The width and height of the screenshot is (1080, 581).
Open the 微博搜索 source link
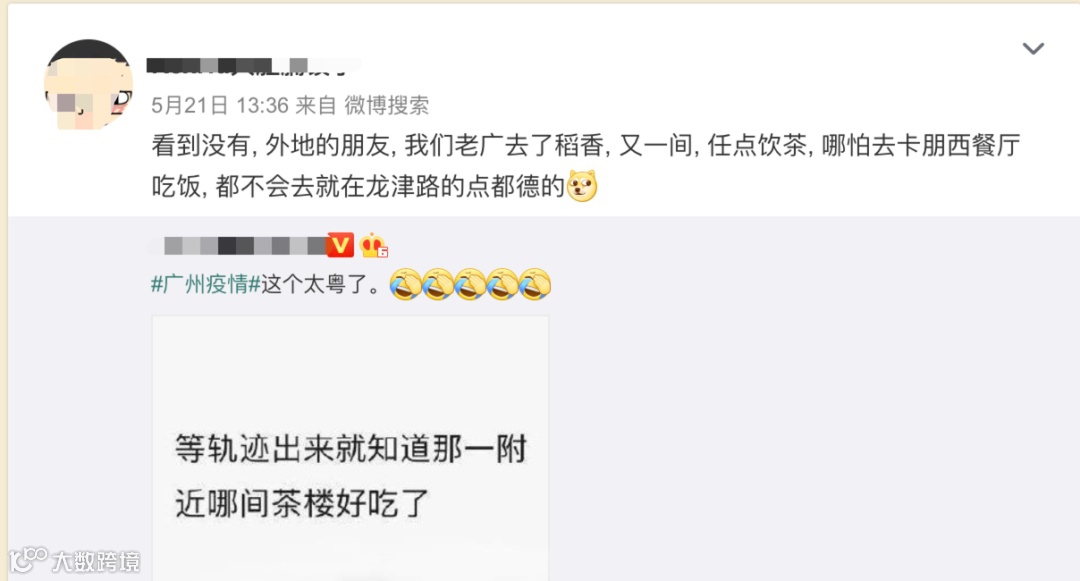tap(386, 105)
